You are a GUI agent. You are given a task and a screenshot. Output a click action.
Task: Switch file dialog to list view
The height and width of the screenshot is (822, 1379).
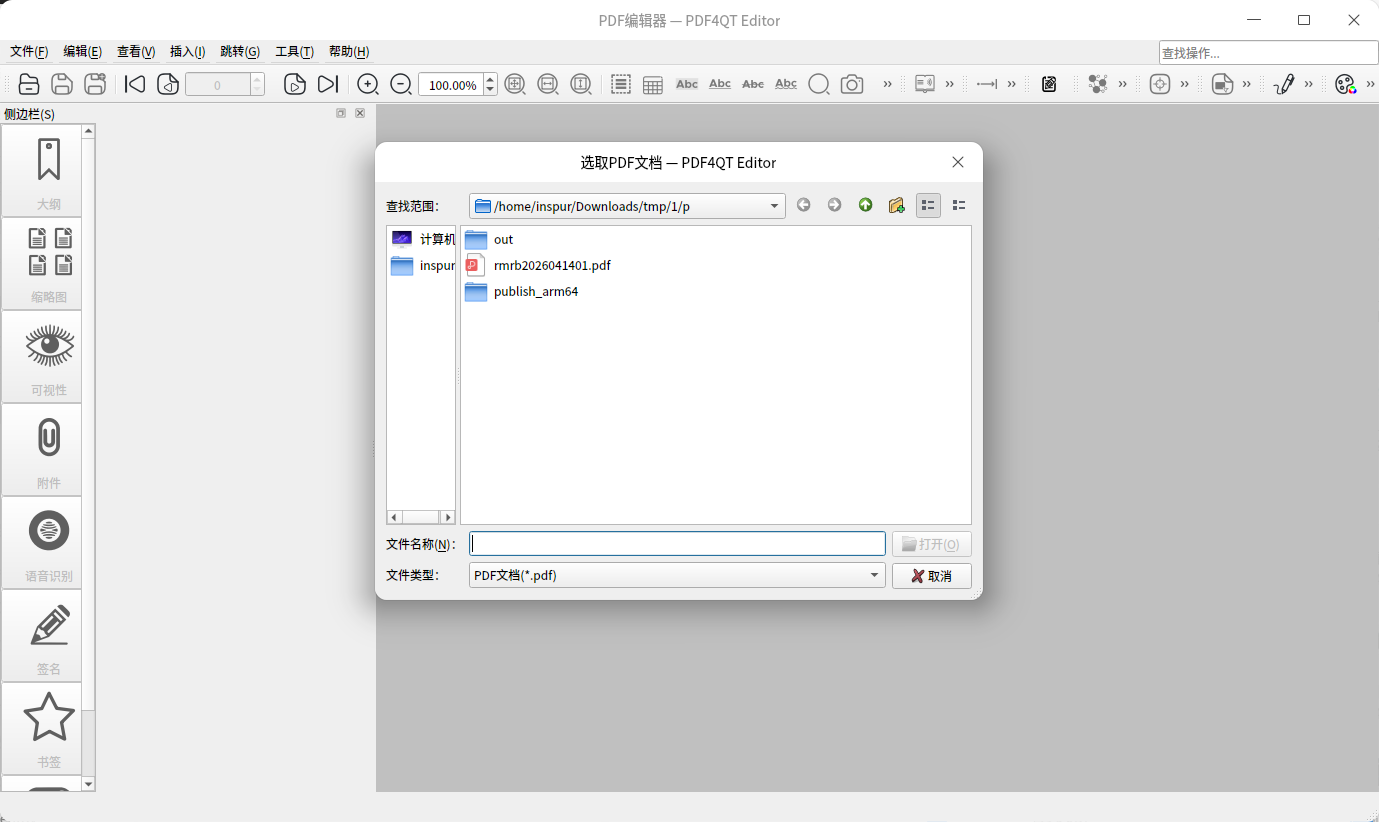(928, 205)
